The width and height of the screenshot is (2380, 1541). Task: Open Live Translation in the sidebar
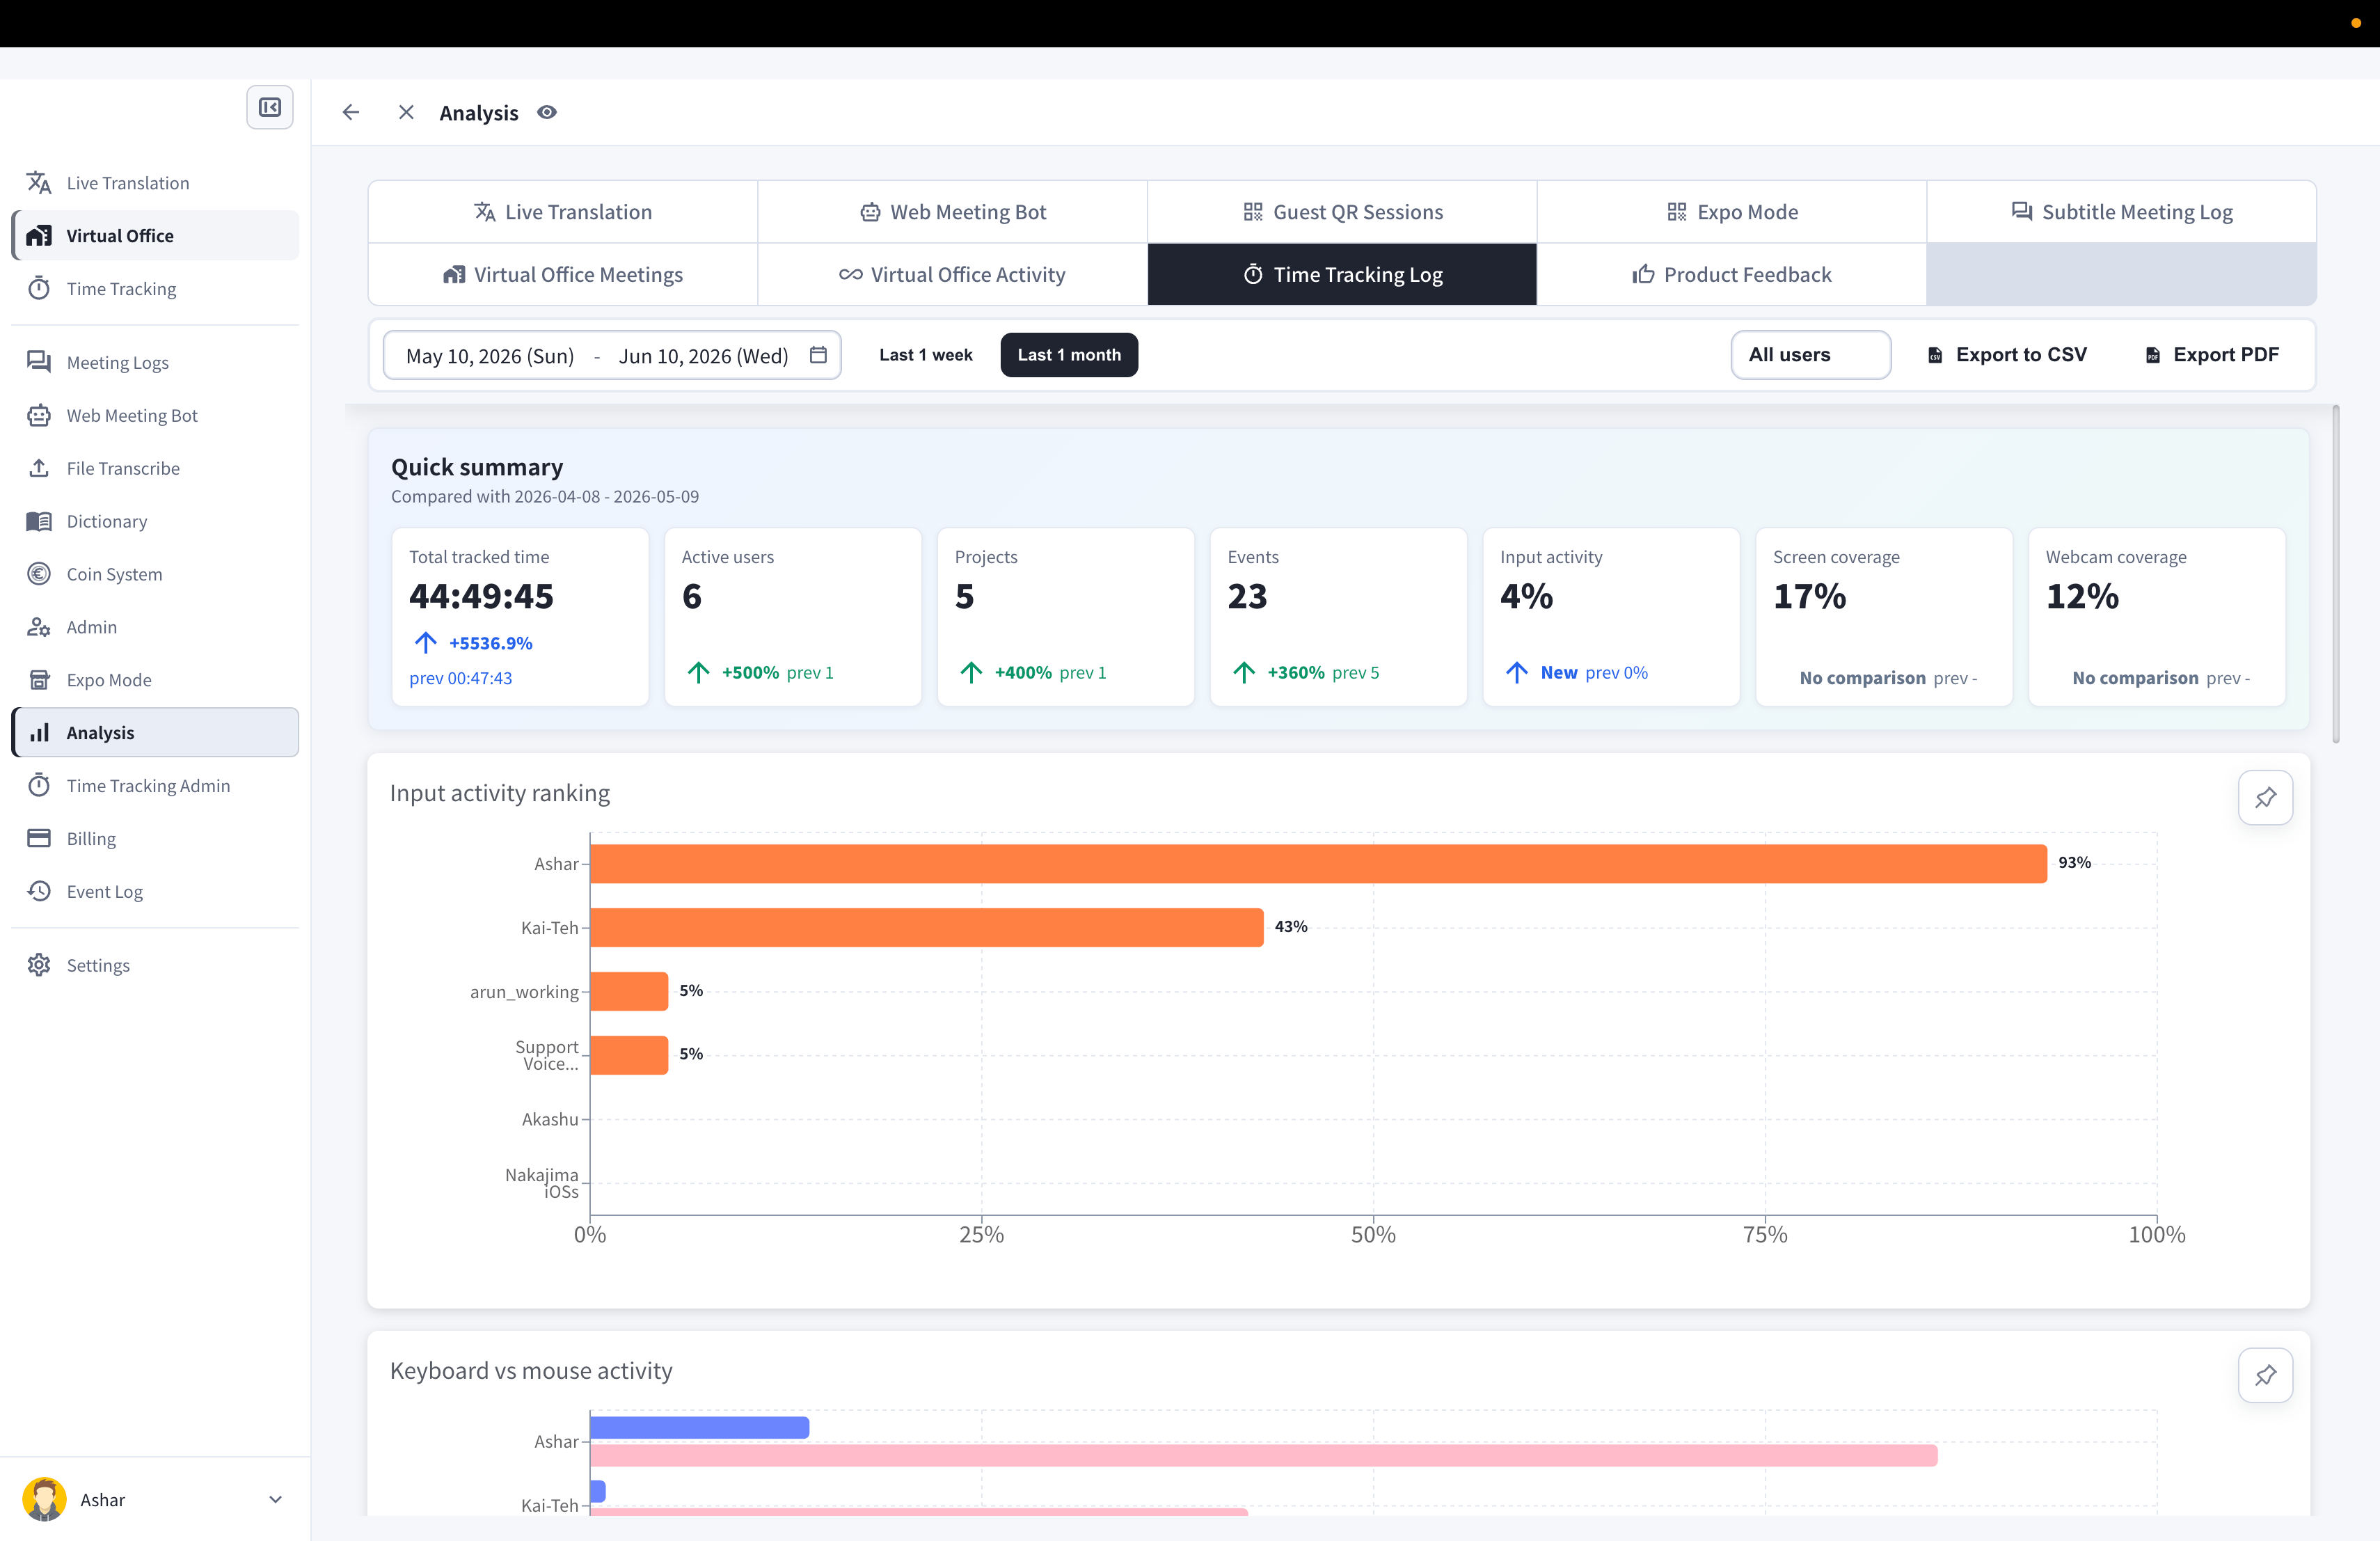155,183
